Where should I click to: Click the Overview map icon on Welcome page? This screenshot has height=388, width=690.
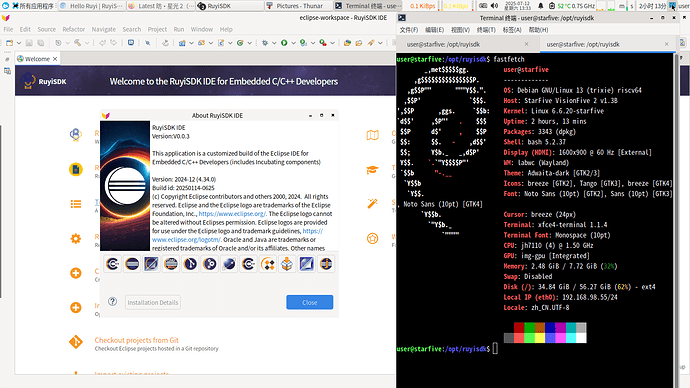(x=372, y=135)
